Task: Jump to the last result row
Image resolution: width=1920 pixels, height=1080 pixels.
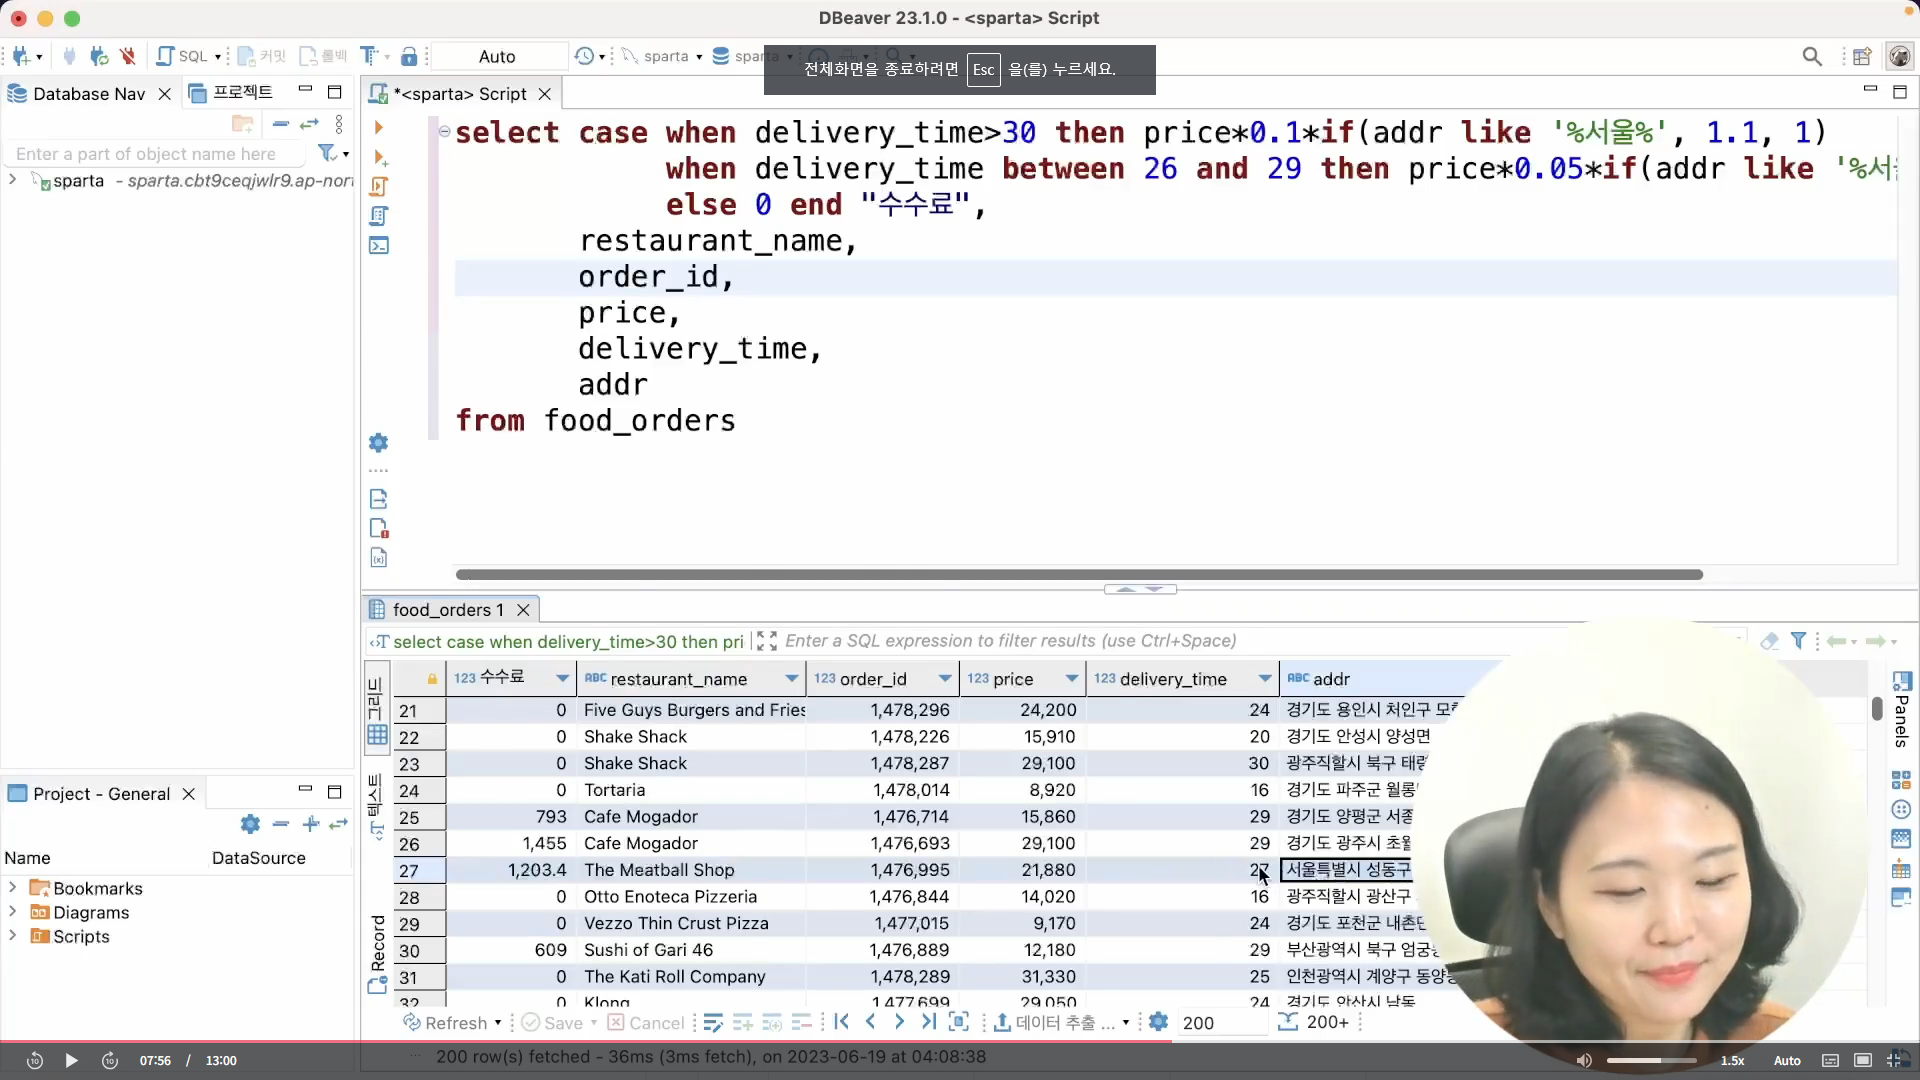Action: point(929,1022)
